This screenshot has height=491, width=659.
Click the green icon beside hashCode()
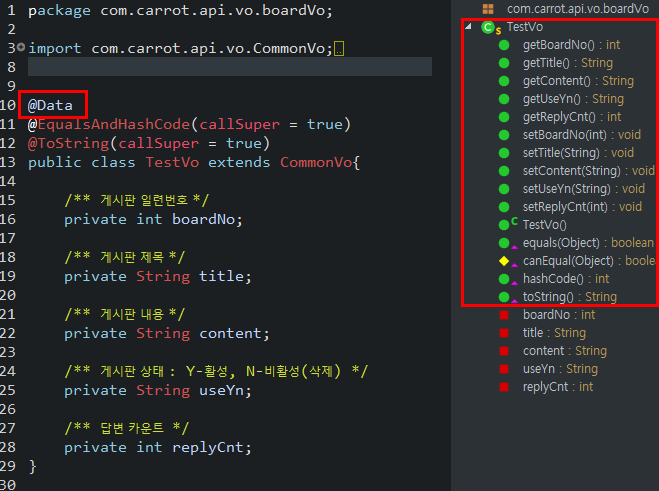[x=504, y=279]
